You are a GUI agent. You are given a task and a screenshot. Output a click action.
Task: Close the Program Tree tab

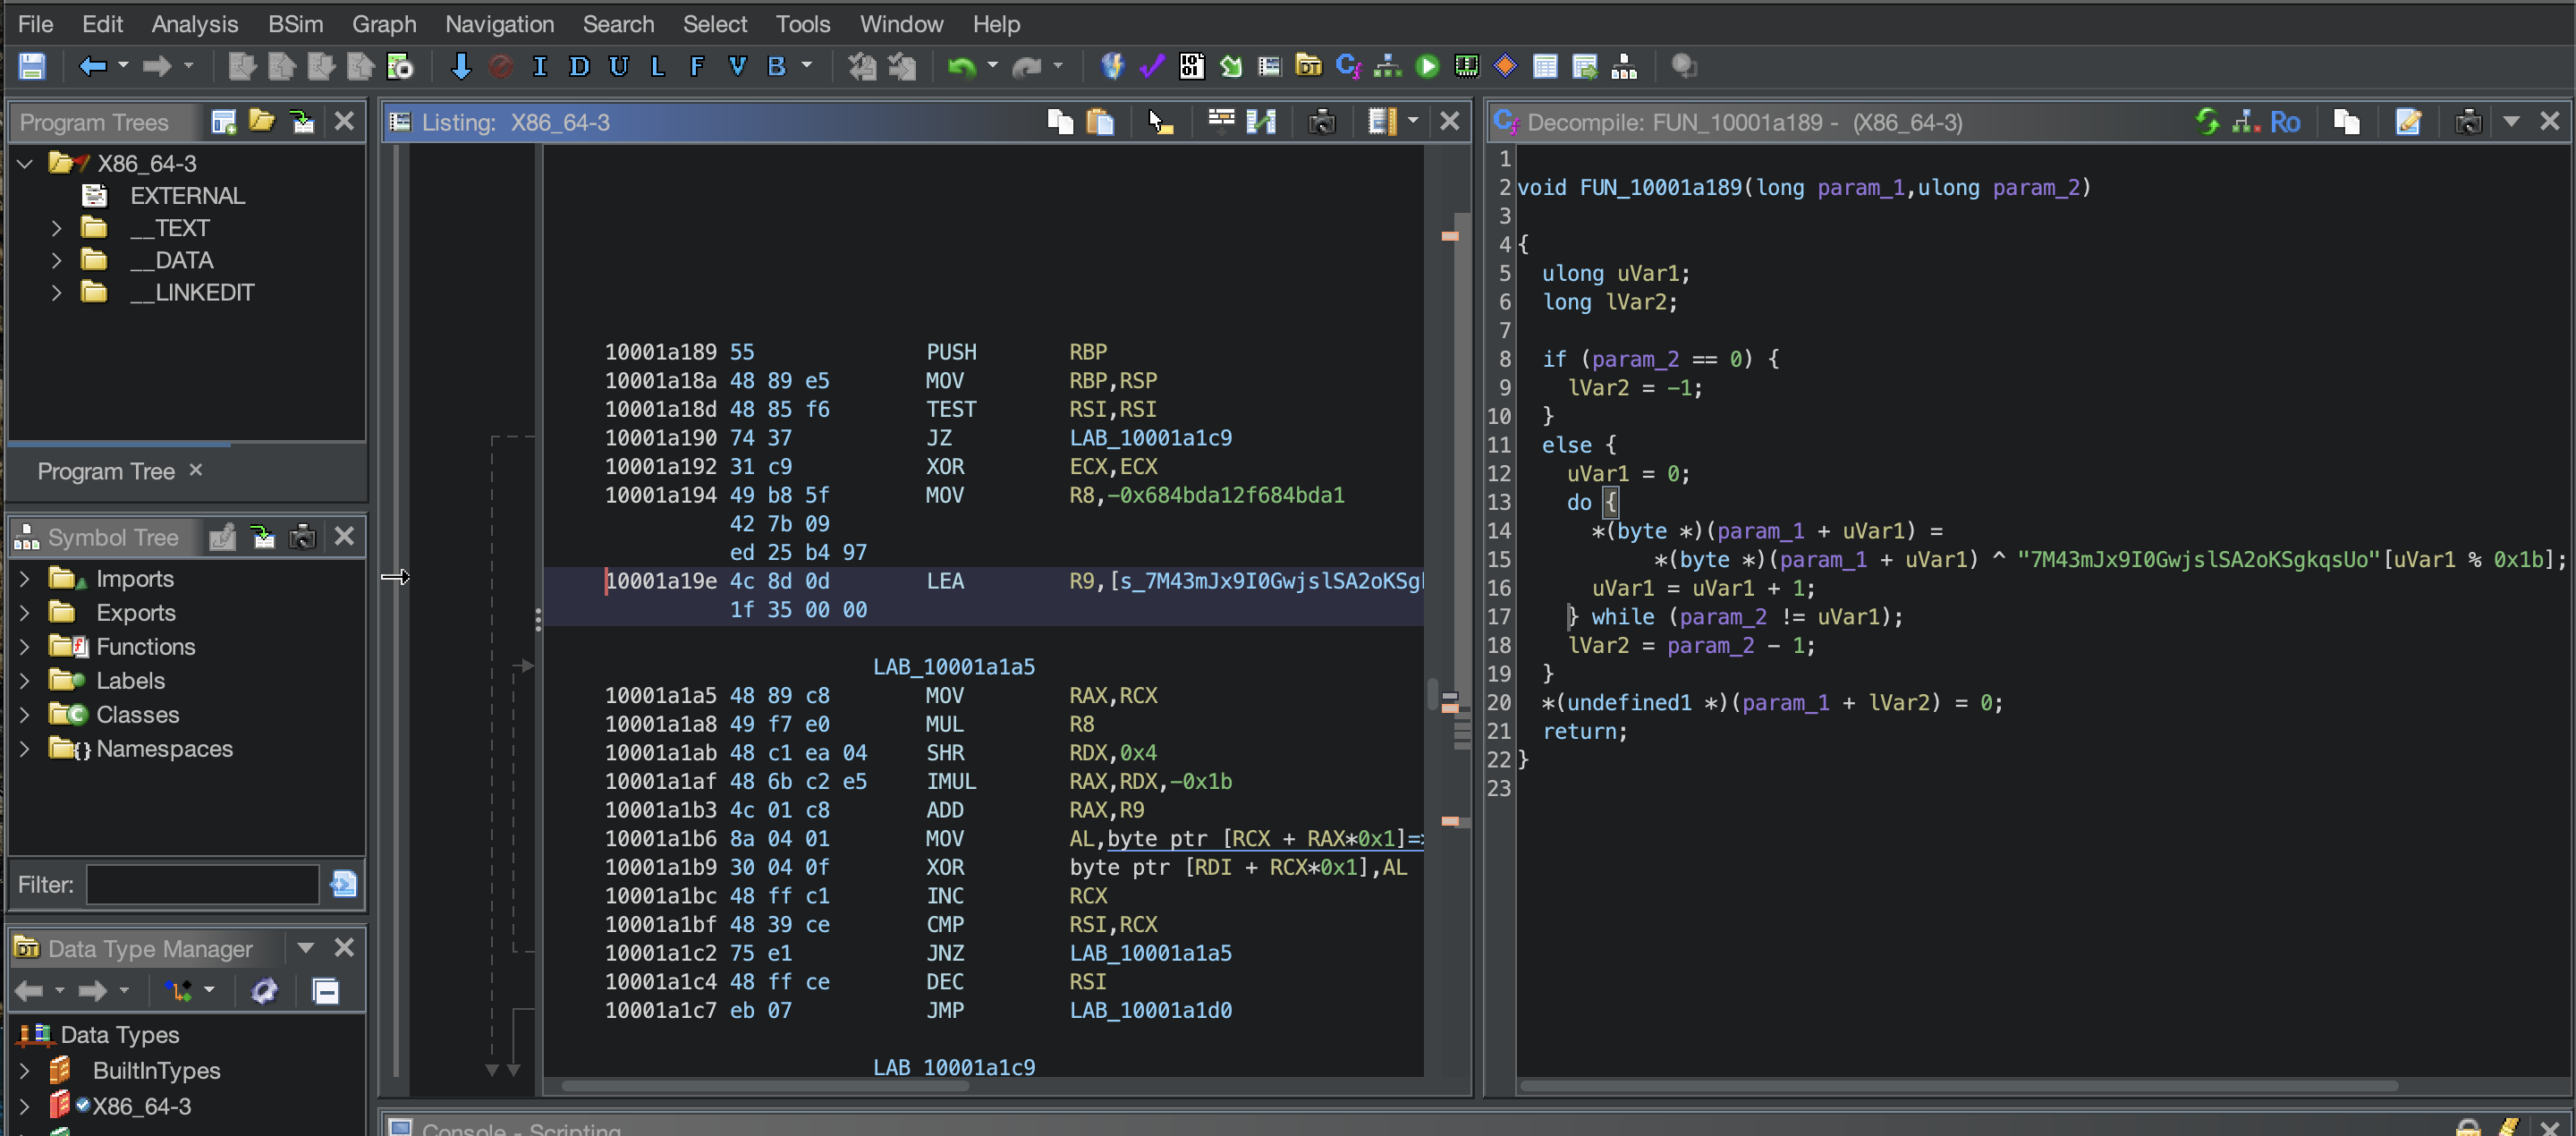pyautogui.click(x=196, y=470)
